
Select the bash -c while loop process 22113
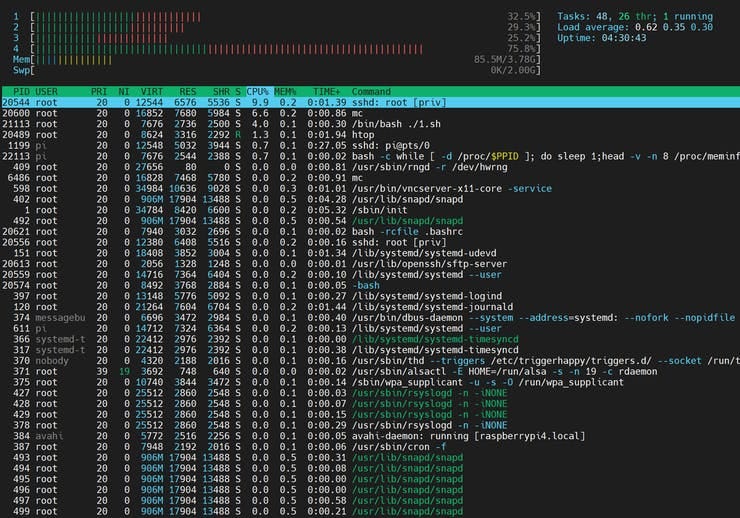370,156
